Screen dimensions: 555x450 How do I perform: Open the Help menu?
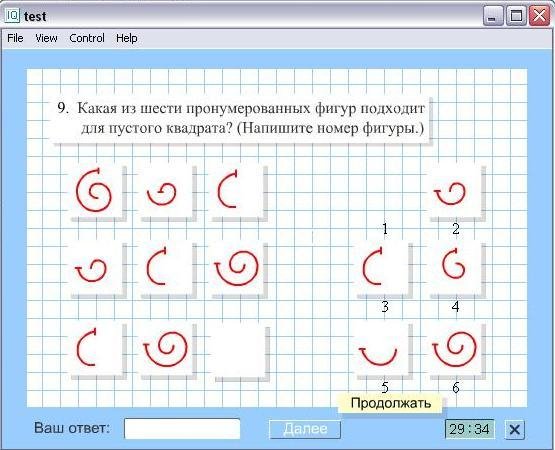(127, 38)
